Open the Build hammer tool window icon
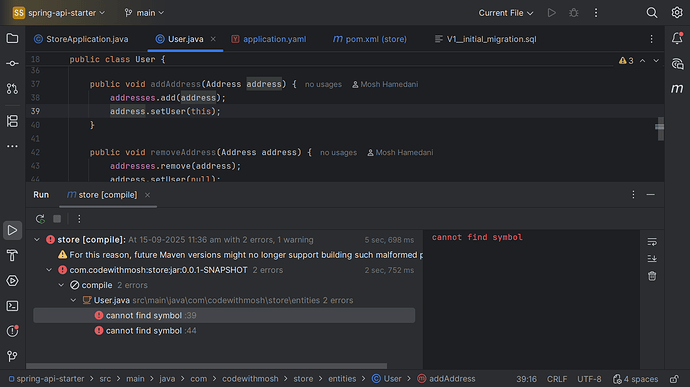This screenshot has height=387, width=690. (x=12, y=255)
